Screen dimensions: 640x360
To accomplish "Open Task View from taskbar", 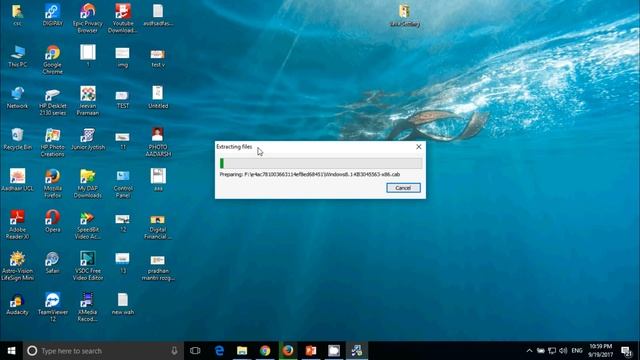I will (x=195, y=351).
